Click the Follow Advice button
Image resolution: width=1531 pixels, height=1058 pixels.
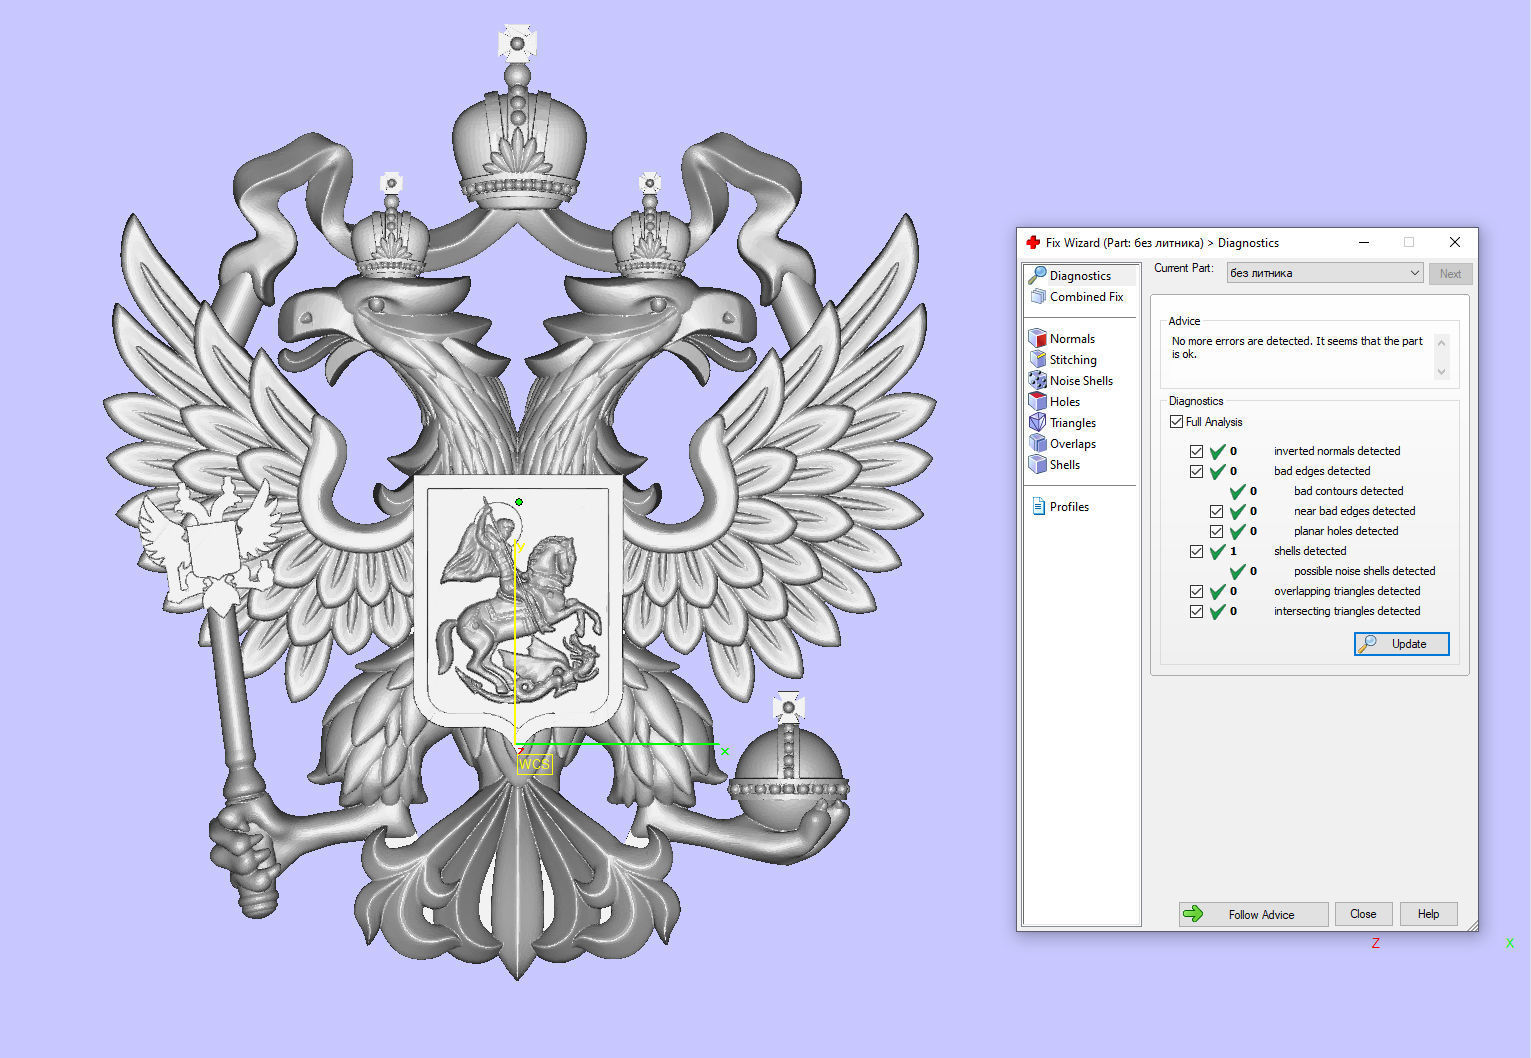1253,914
